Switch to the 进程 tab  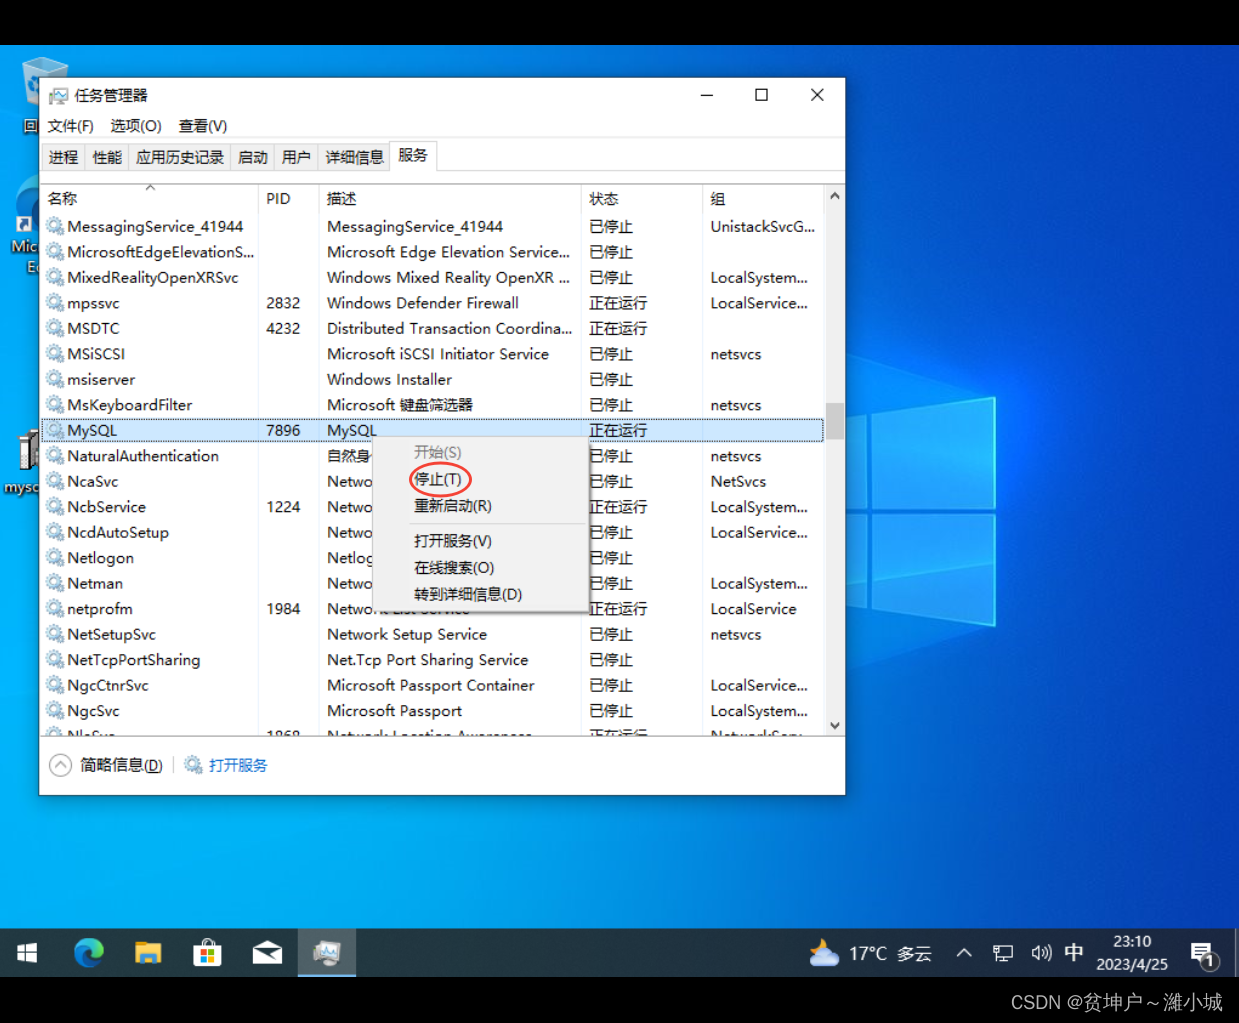[63, 157]
